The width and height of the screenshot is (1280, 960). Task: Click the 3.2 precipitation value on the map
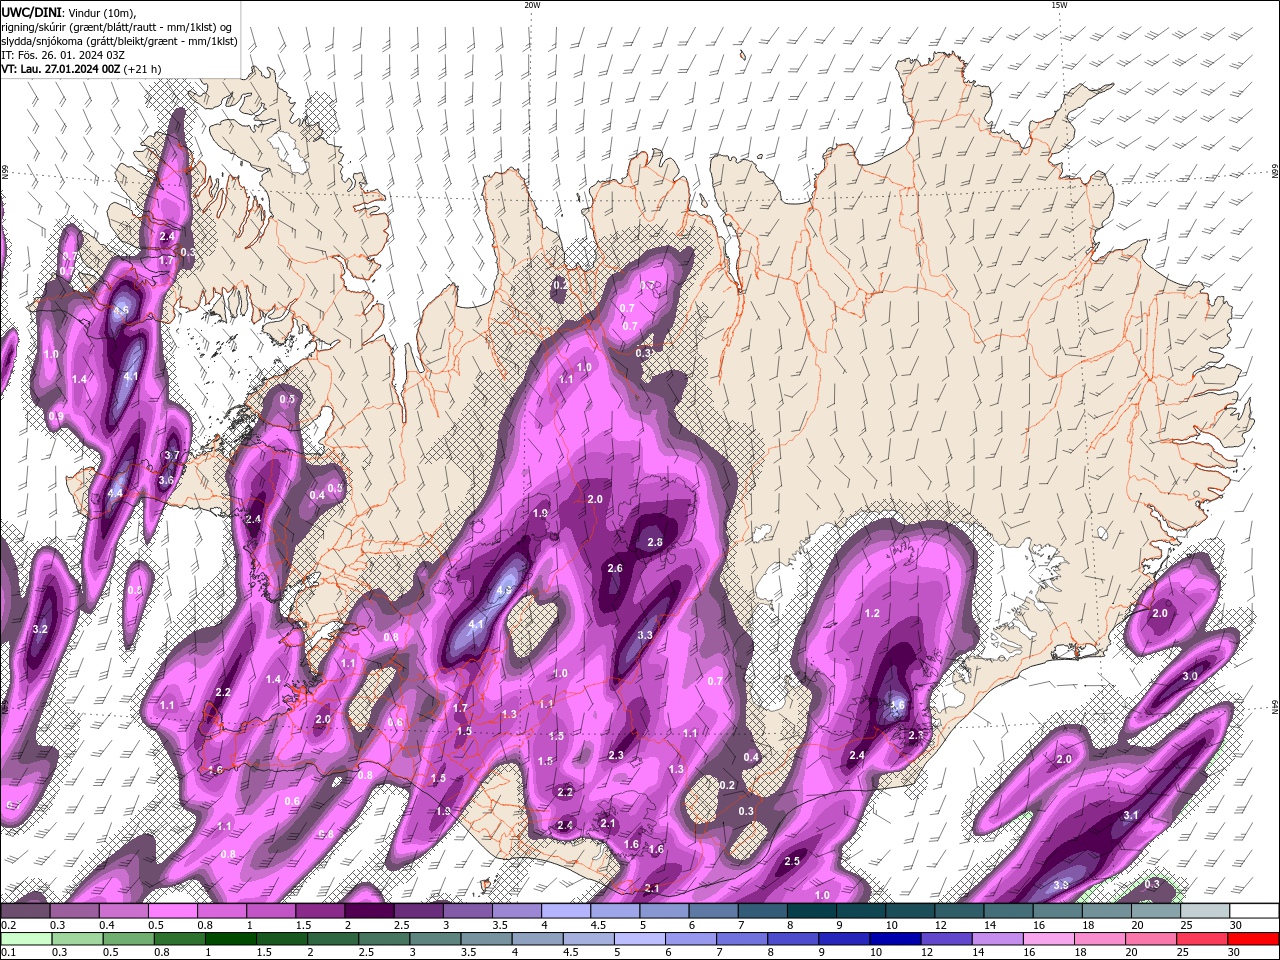point(40,629)
